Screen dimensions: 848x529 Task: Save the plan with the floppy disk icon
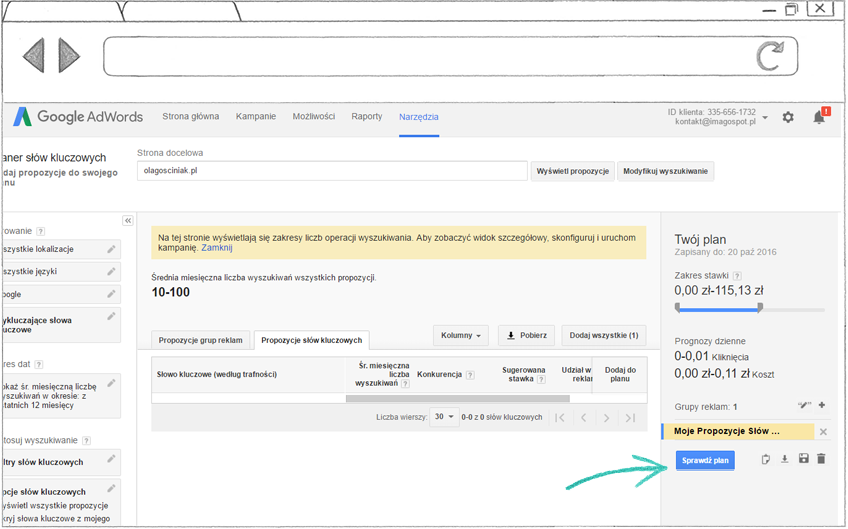804,459
